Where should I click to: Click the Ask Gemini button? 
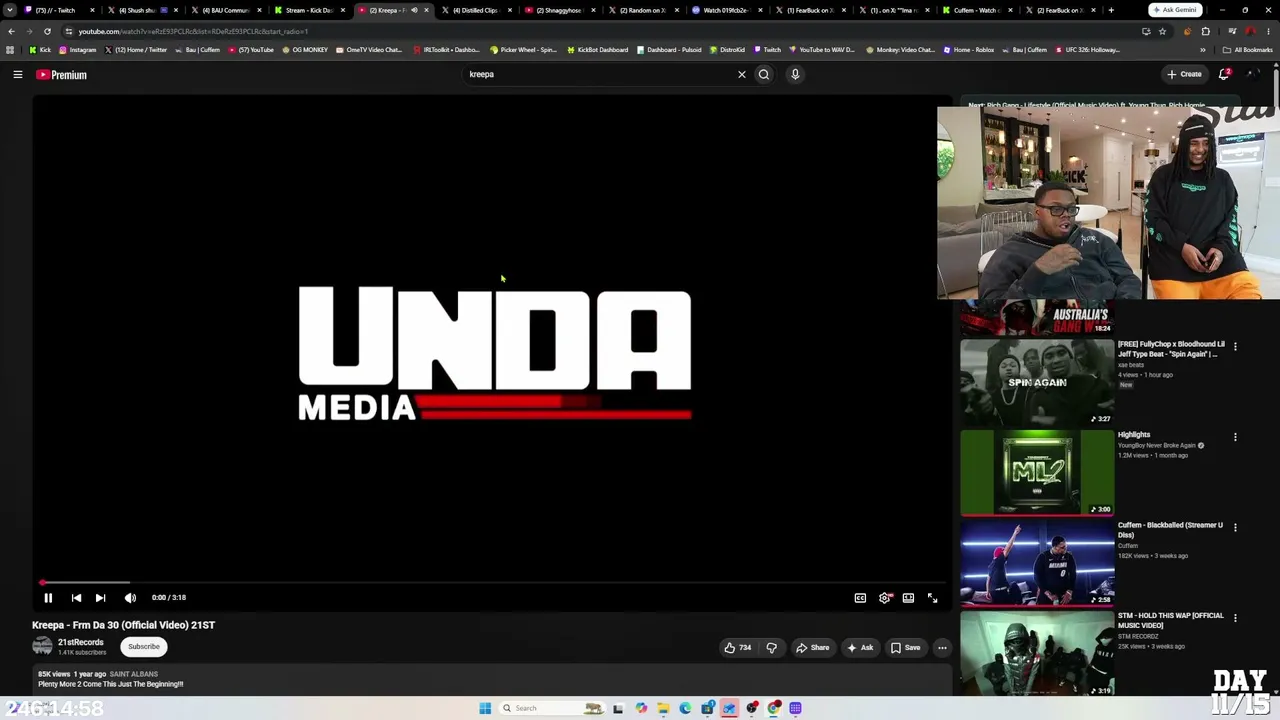pos(1175,10)
